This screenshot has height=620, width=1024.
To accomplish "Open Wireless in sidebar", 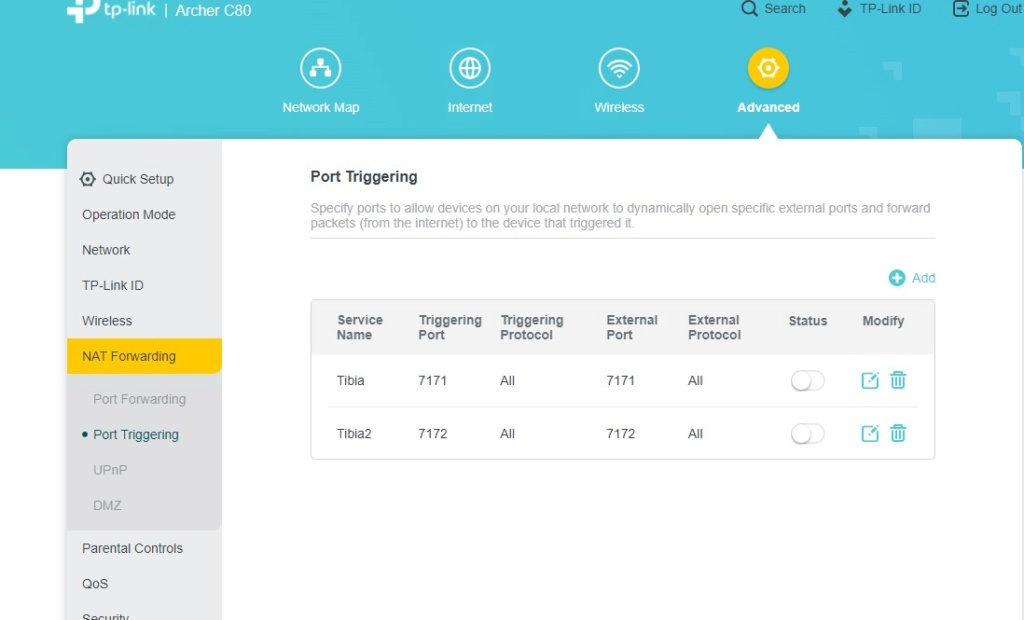I will click(107, 321).
